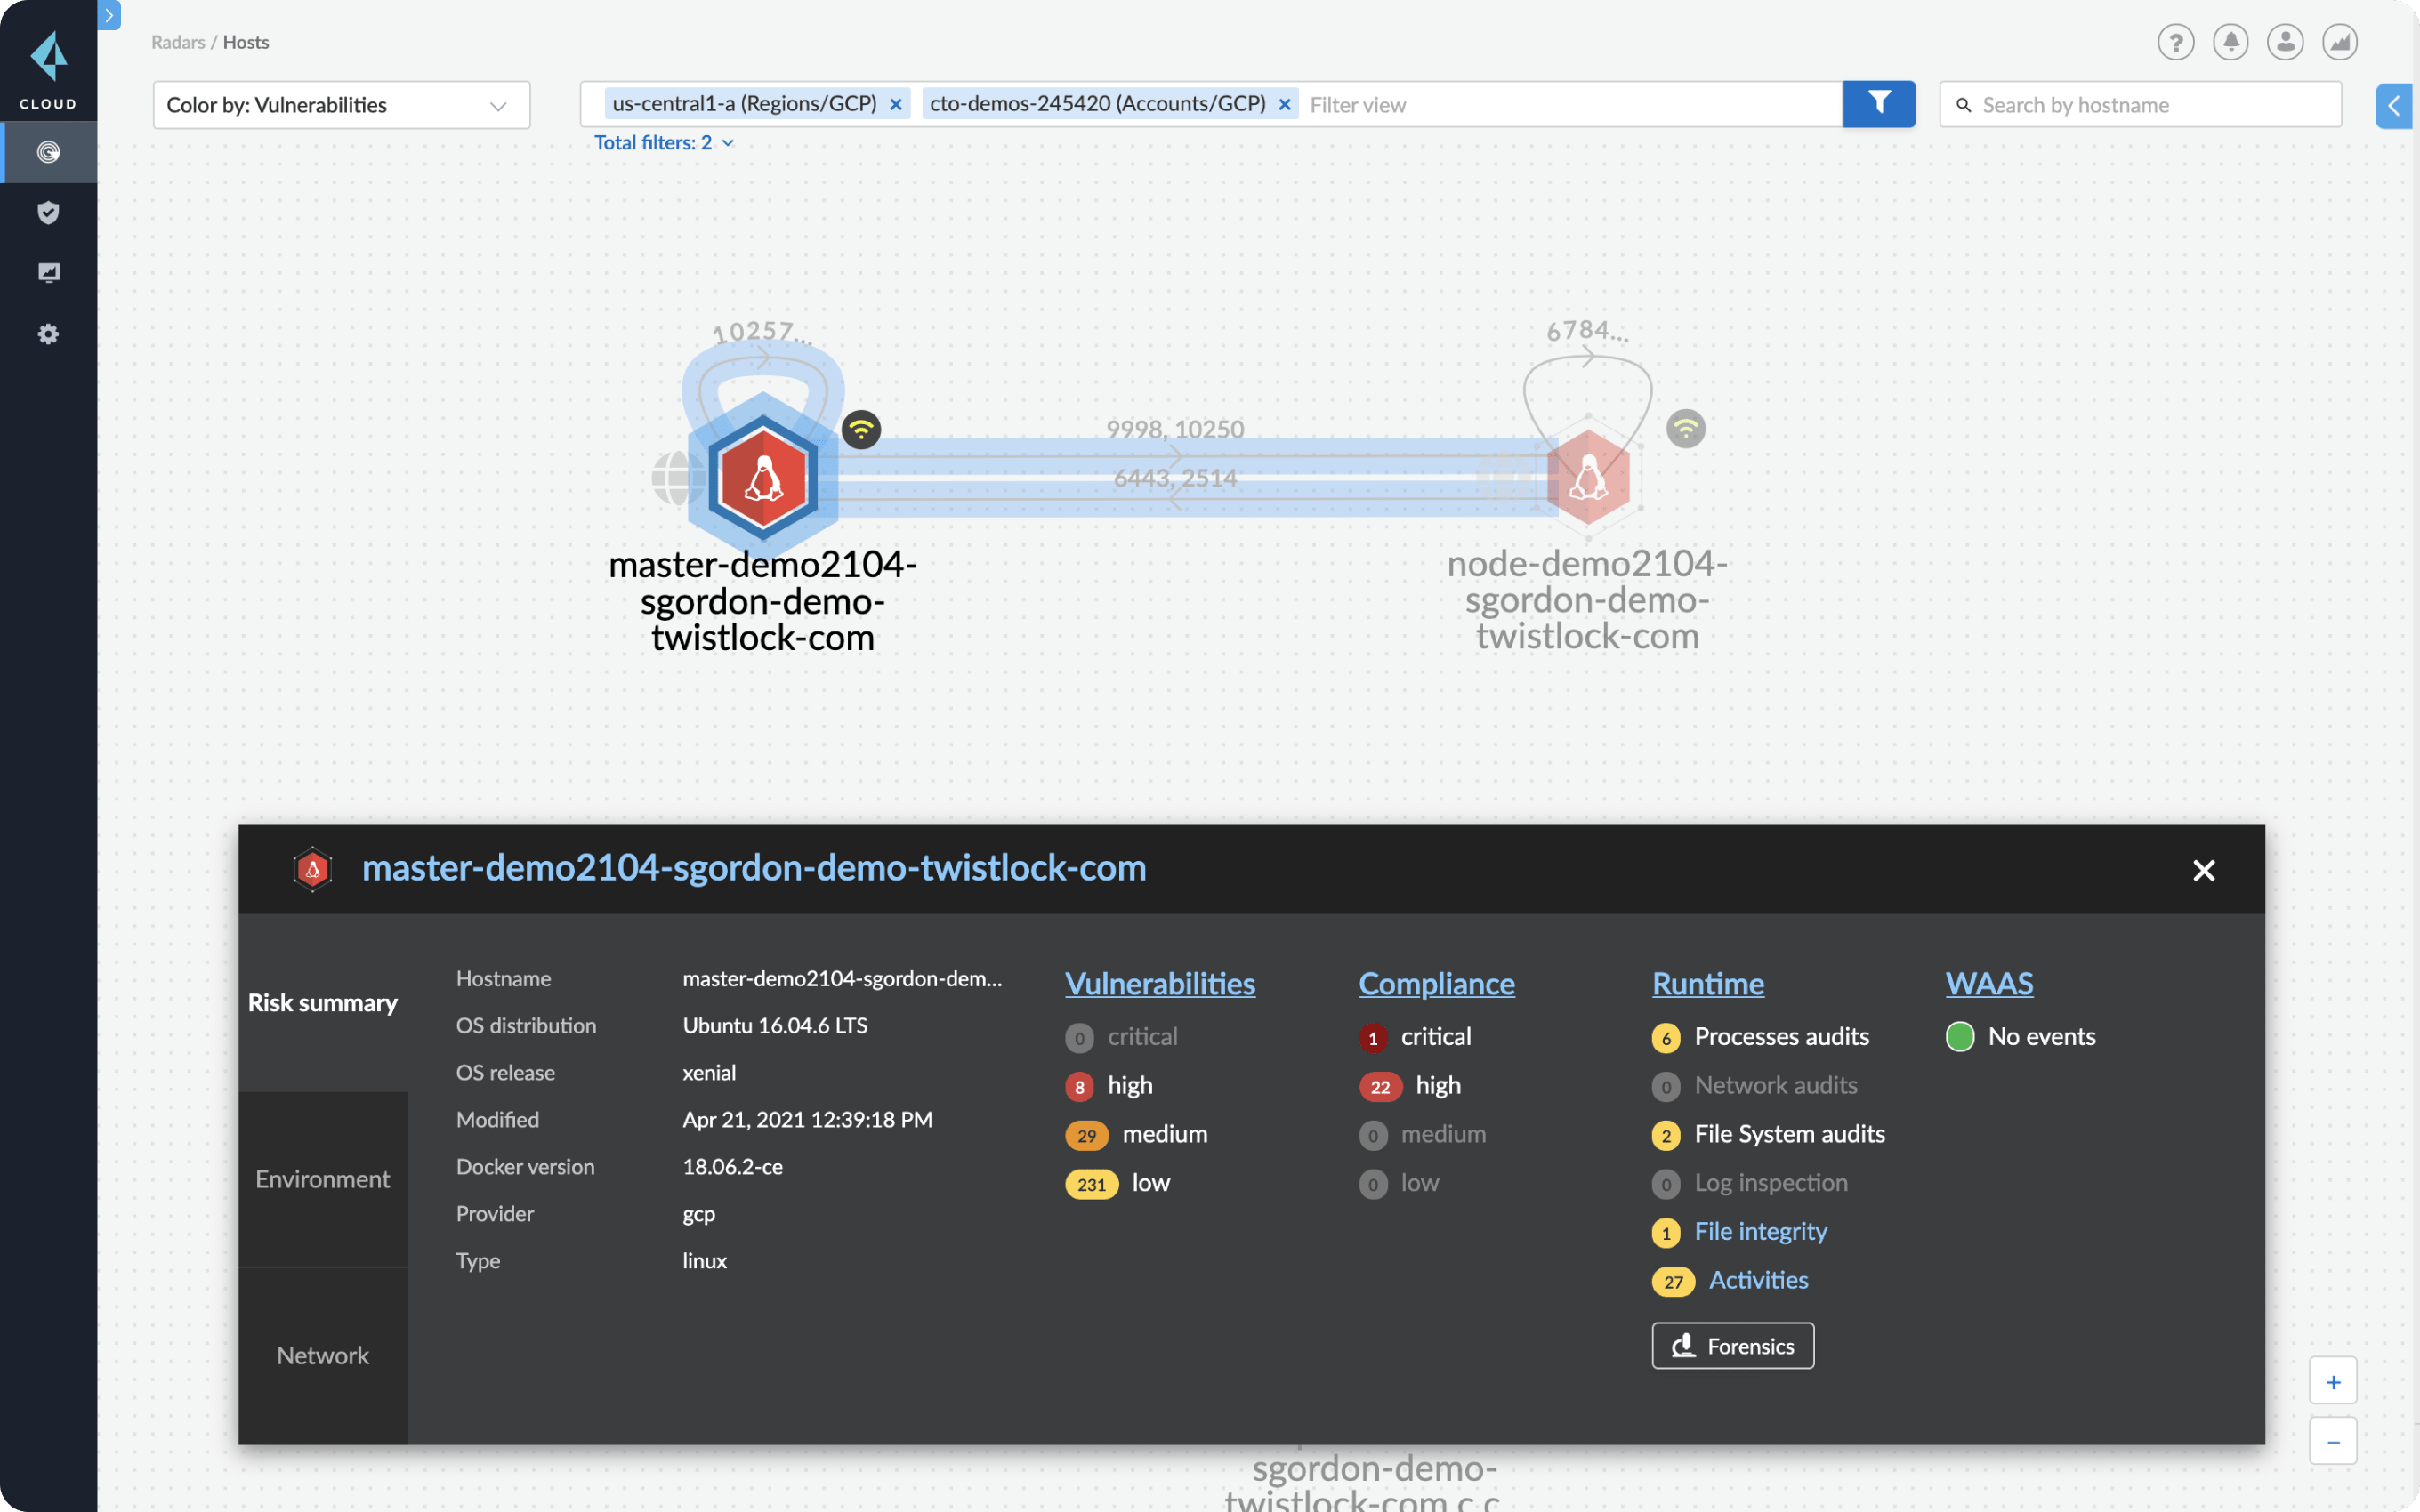Click the Forensics button in Runtime section
2420x1512 pixels.
[1731, 1343]
